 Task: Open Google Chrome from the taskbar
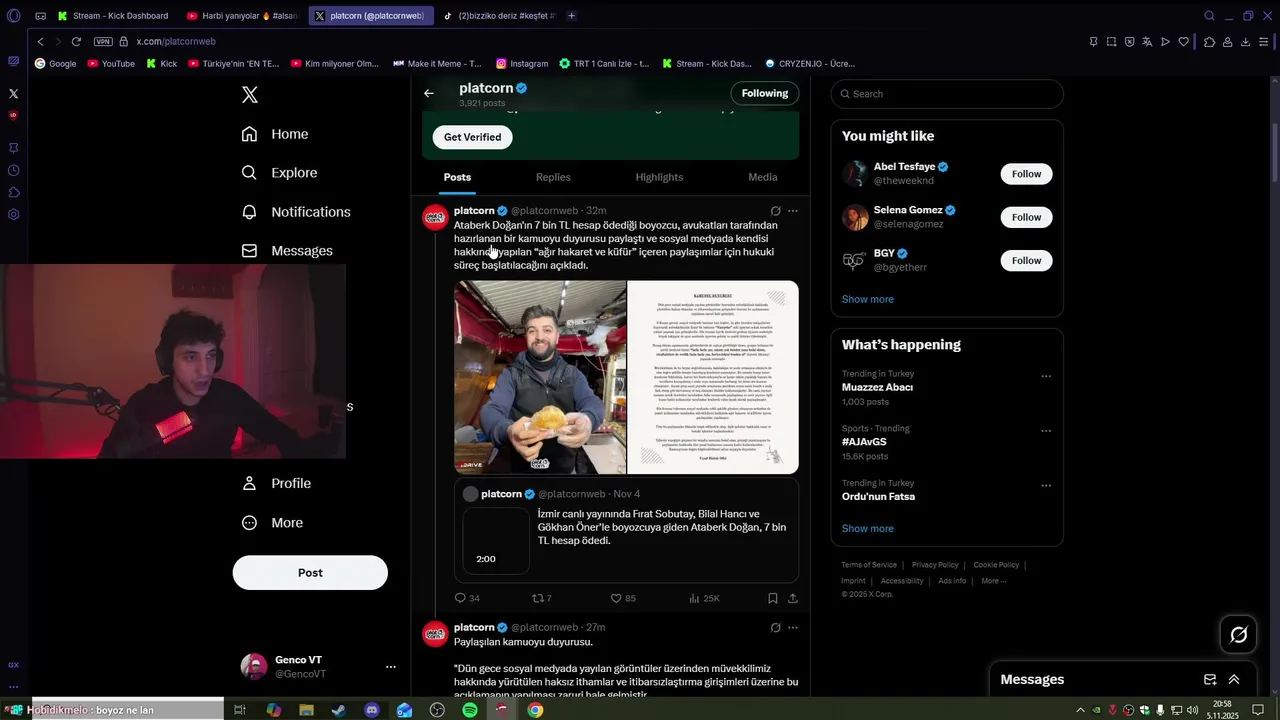tap(535, 710)
